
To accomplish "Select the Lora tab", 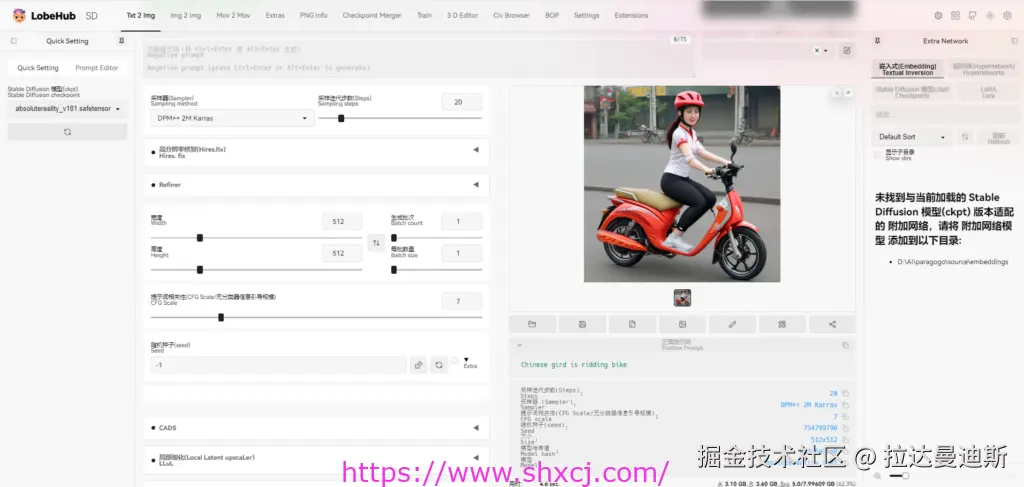I will coord(988,92).
